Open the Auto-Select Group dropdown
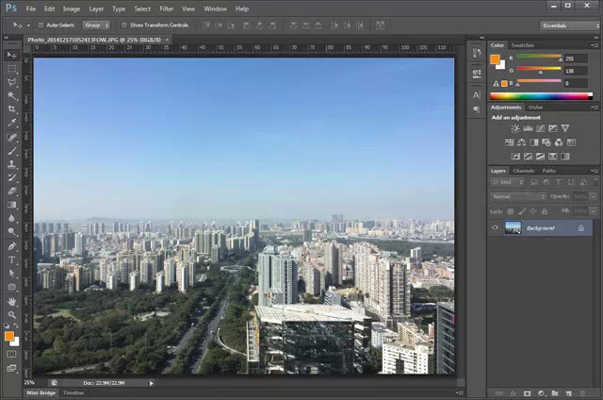Viewport: 603px width, 400px height. click(96, 25)
